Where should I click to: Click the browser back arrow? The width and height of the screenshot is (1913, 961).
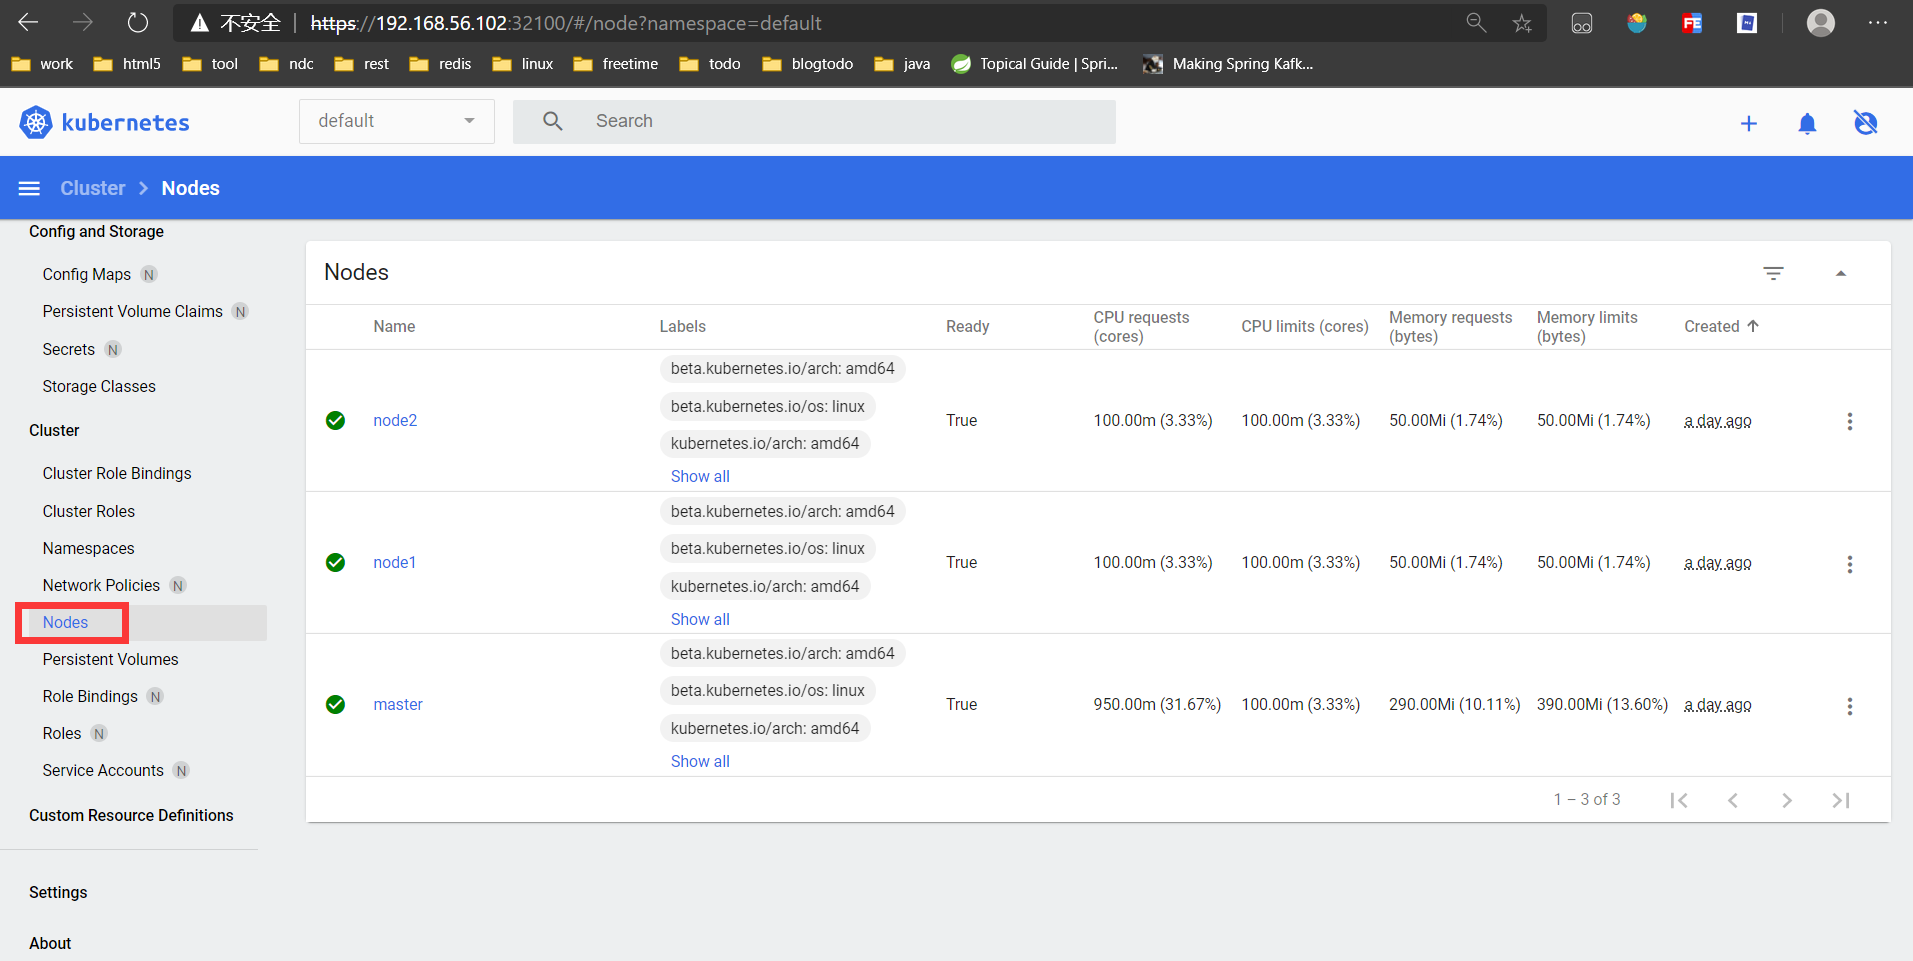click(x=28, y=22)
